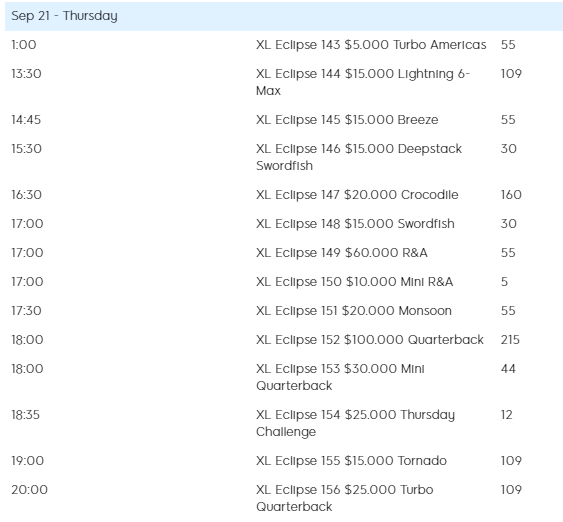The height and width of the screenshot is (522, 563).
Task: Select the 160 buy-in for Crocodile
Action: coord(511,195)
